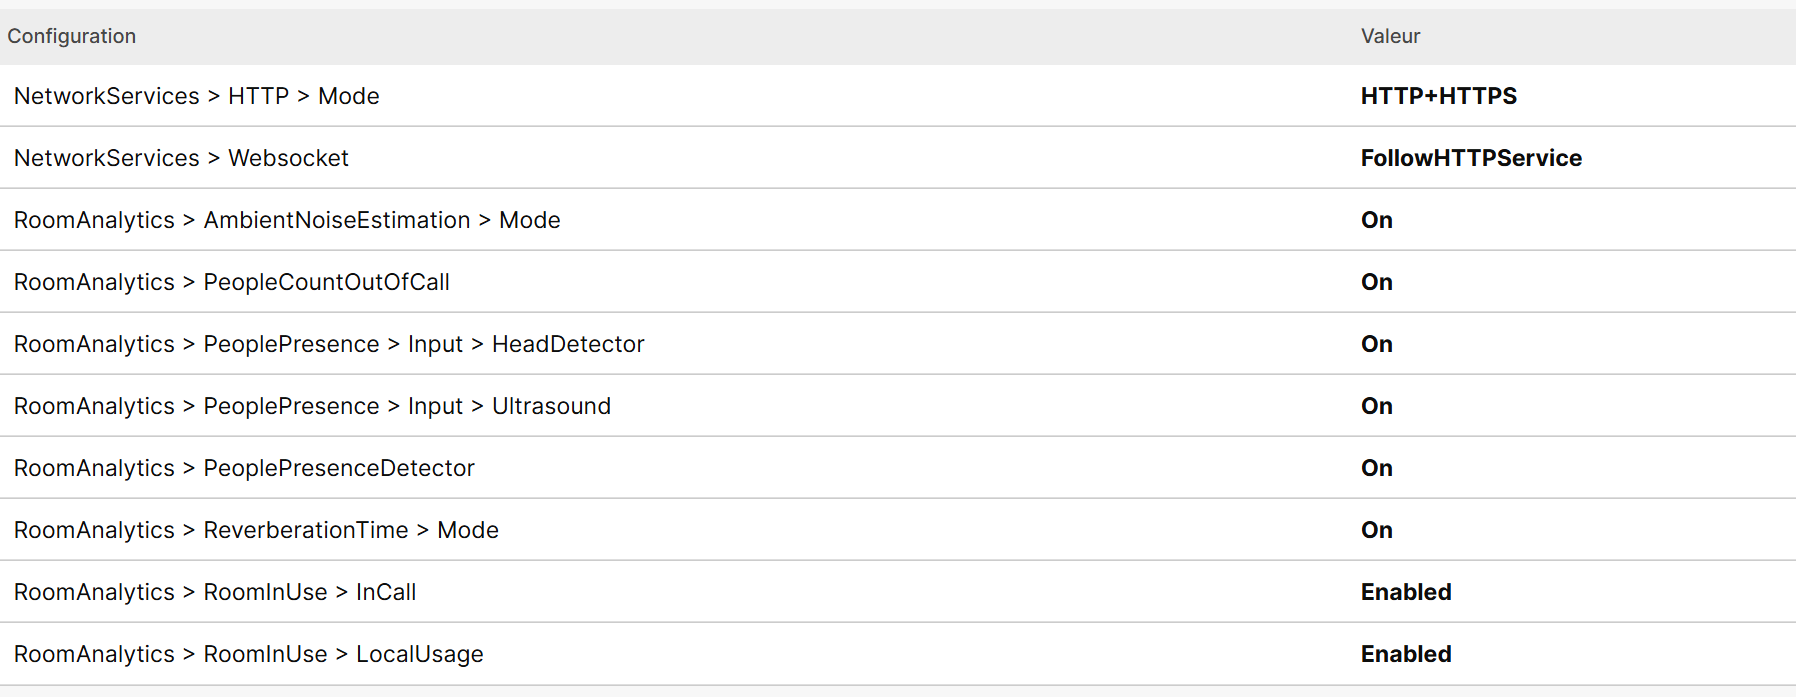Click the Valeur column header
The image size is (1796, 697).
coord(1390,36)
